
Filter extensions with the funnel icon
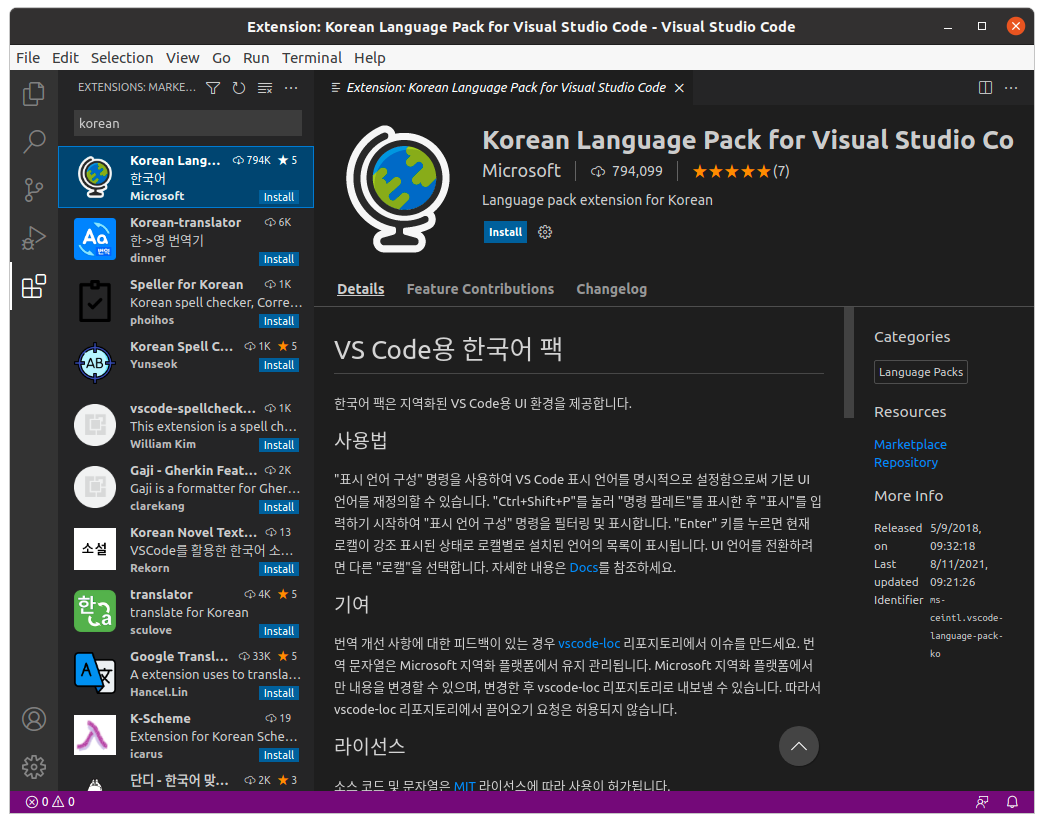213,88
